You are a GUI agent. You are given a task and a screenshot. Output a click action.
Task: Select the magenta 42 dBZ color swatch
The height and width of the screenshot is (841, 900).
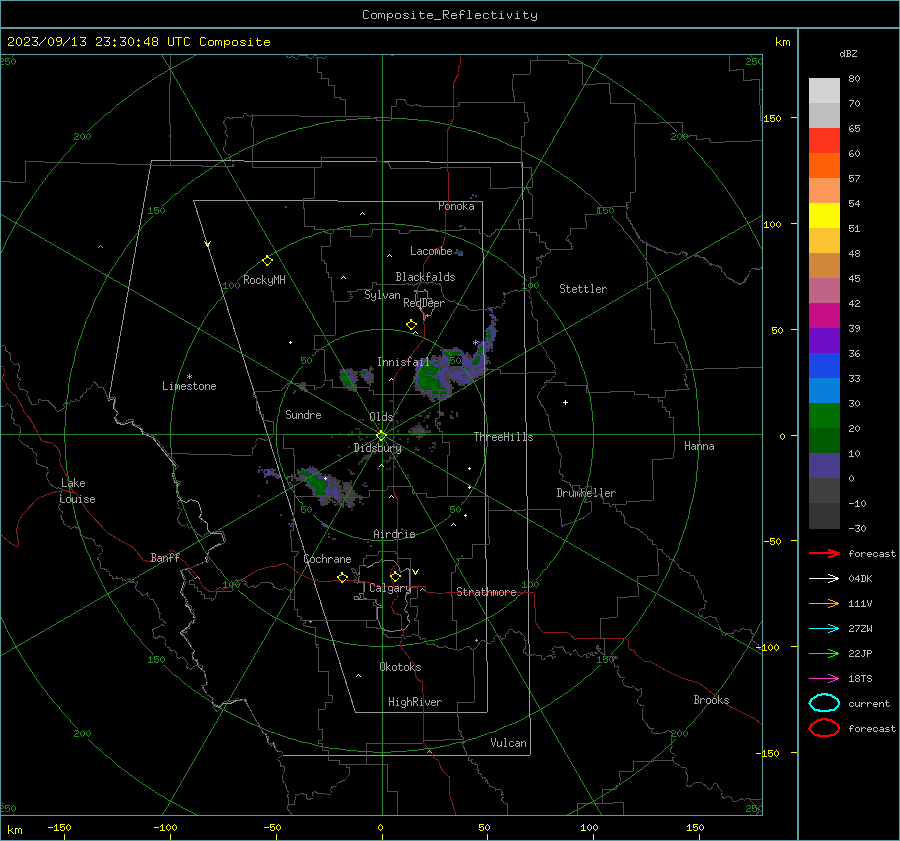click(824, 315)
